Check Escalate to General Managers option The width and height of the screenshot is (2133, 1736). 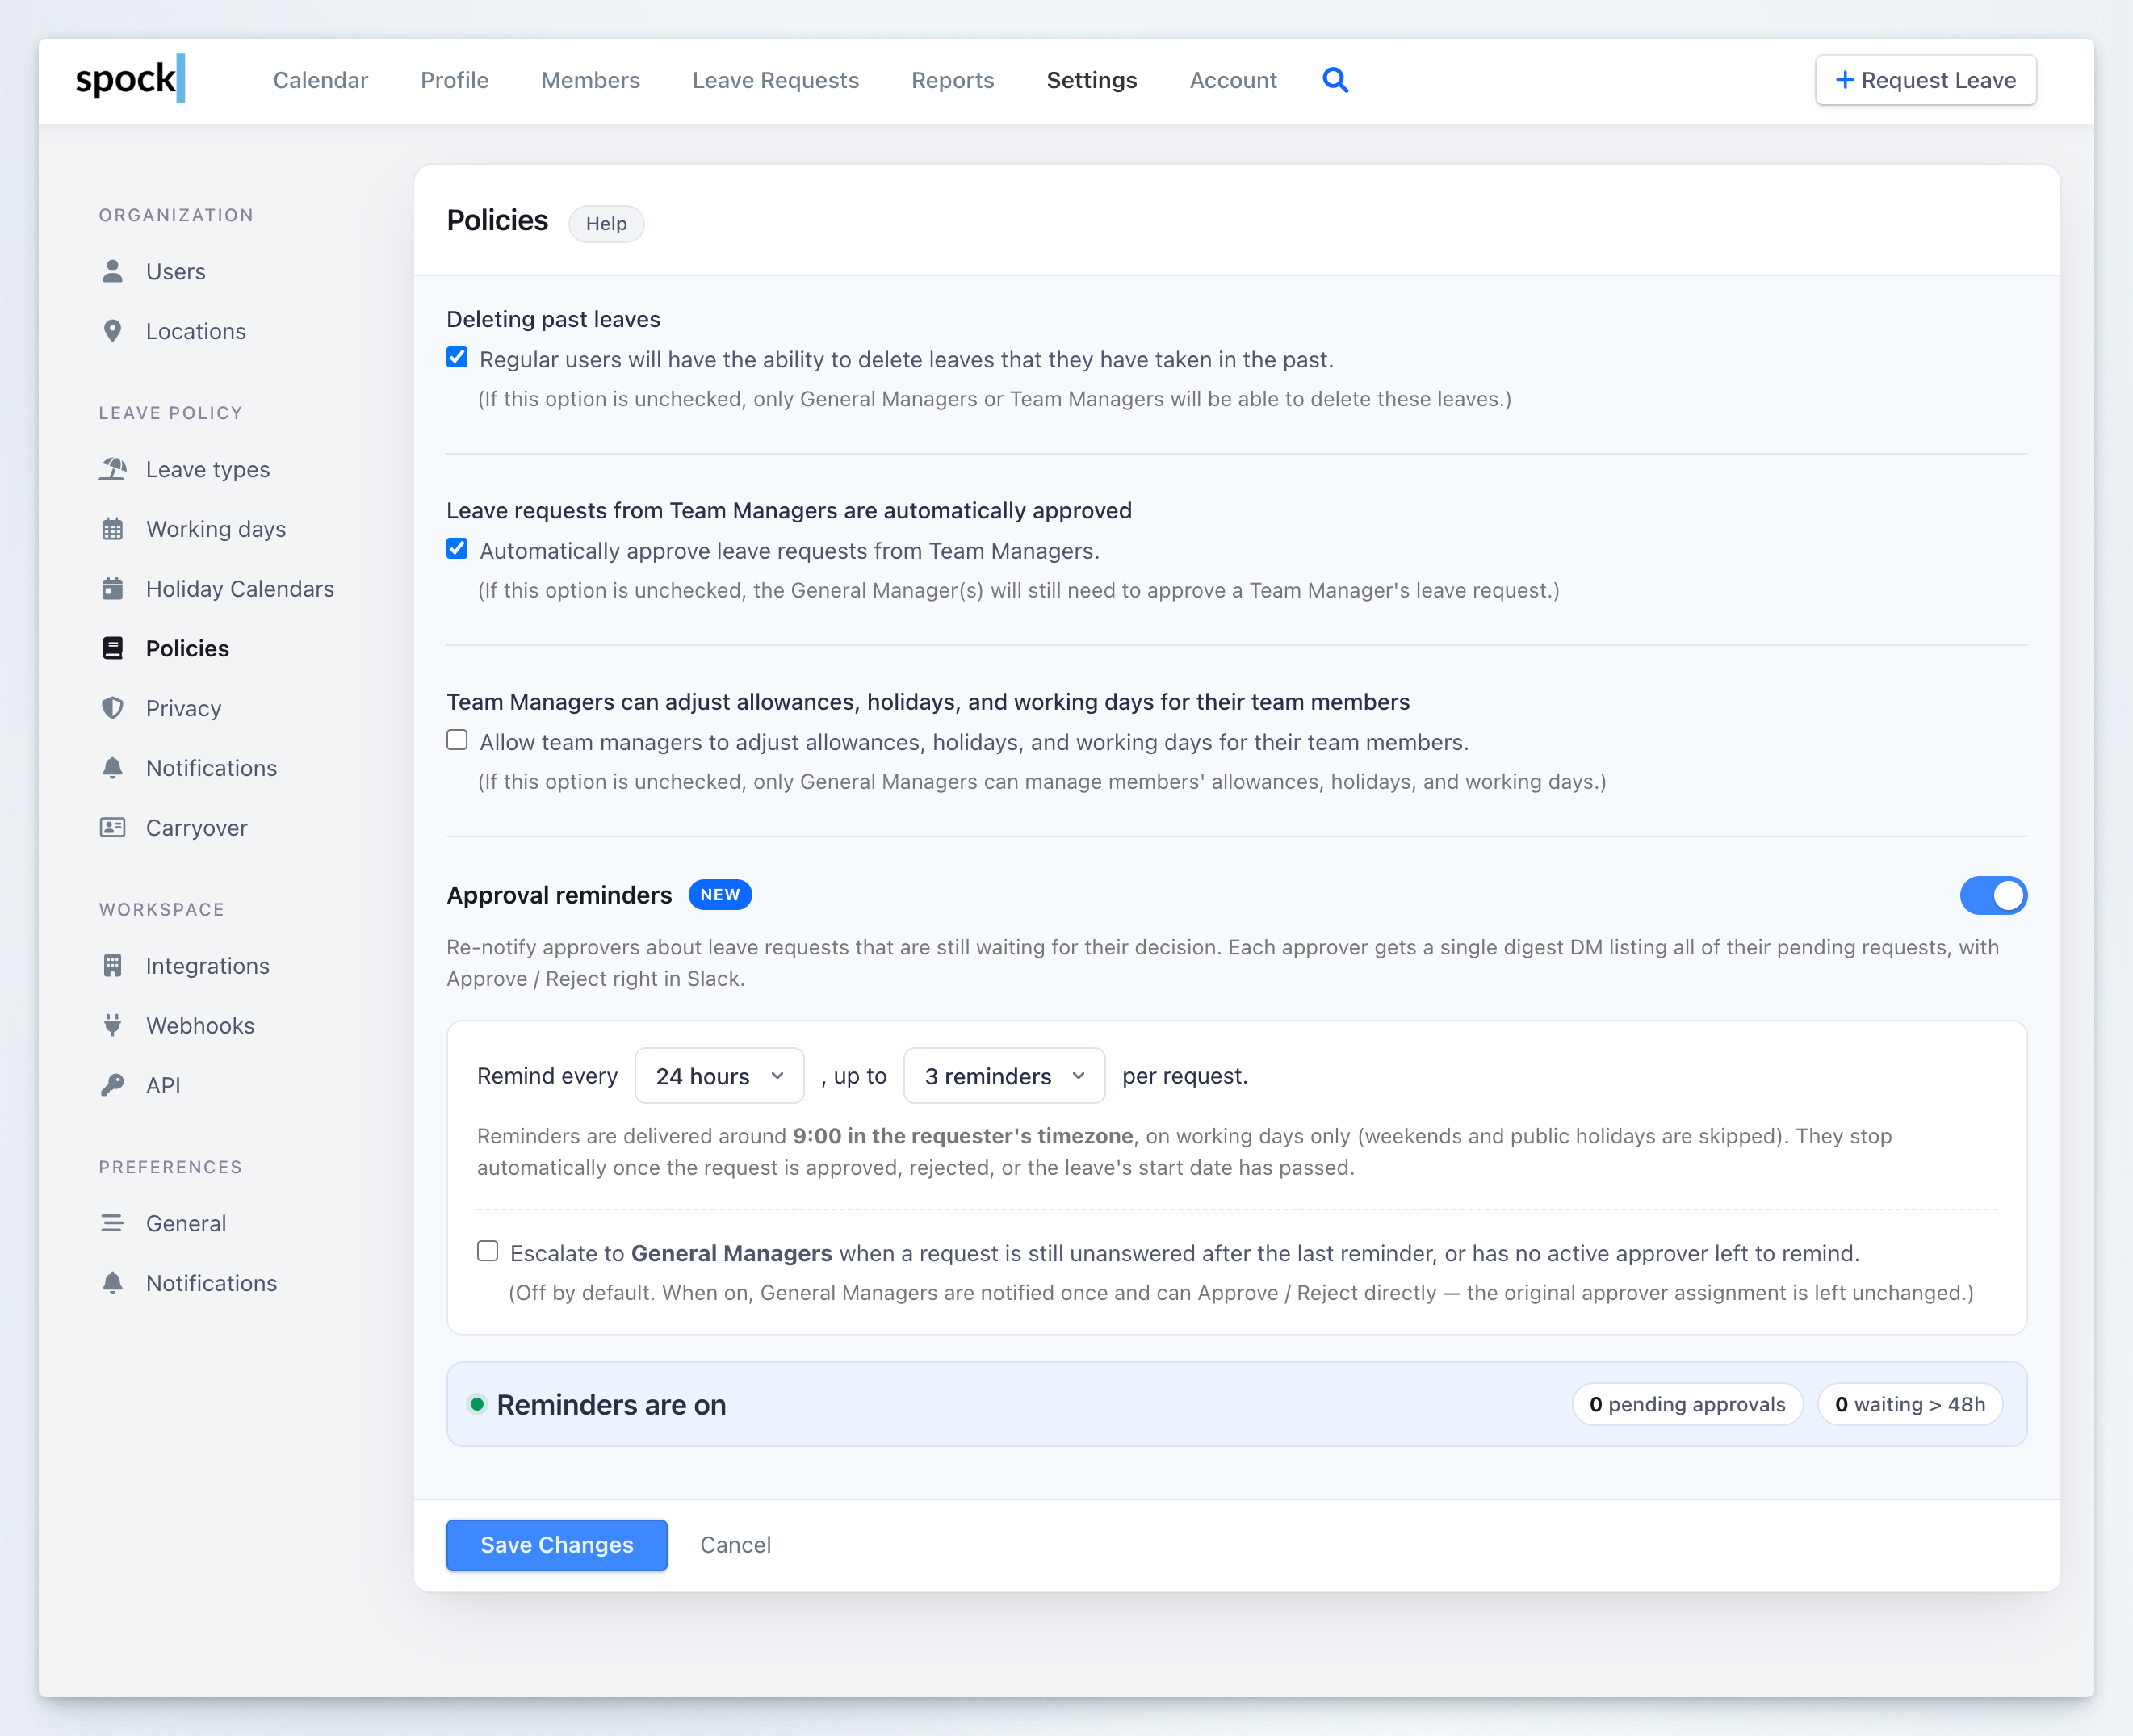[x=488, y=1251]
